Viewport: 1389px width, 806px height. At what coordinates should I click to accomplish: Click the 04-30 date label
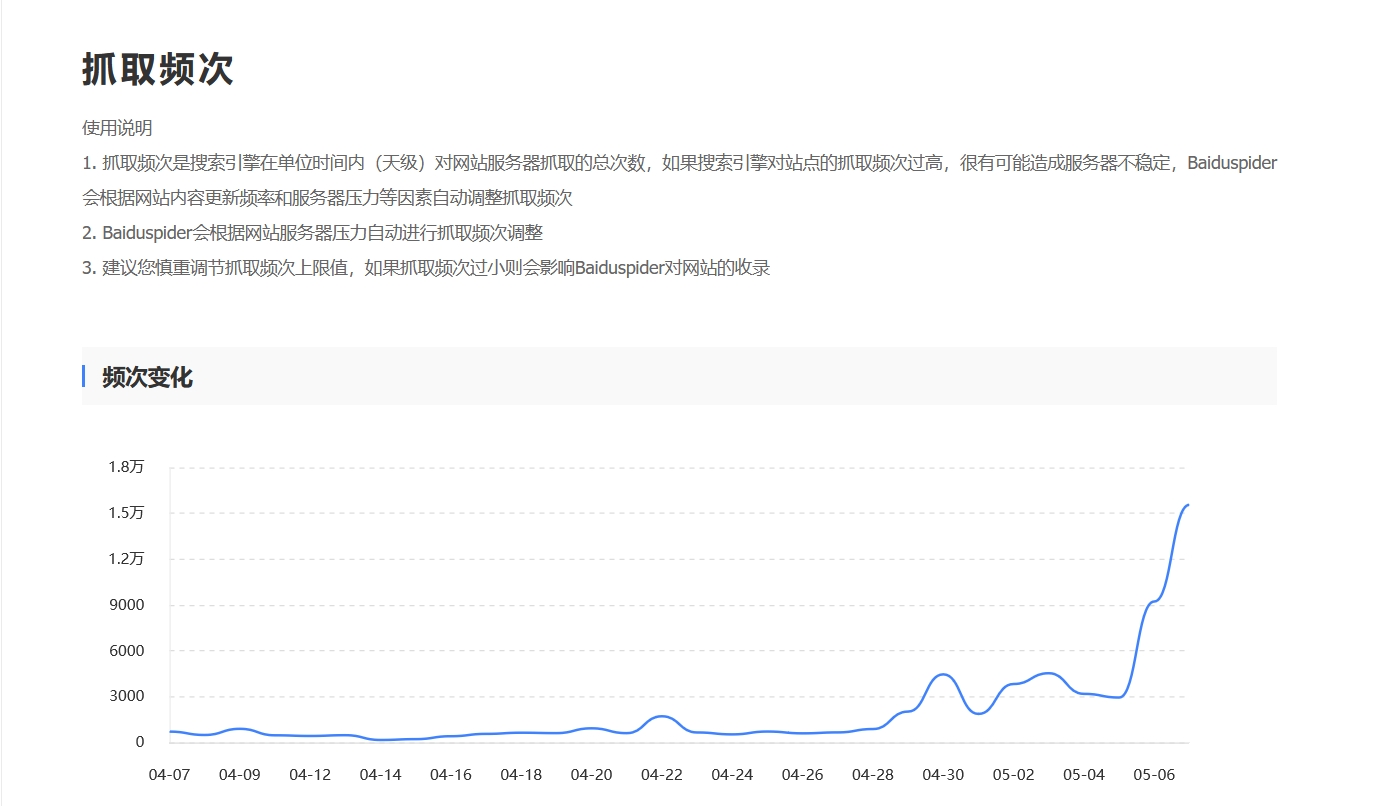[944, 775]
